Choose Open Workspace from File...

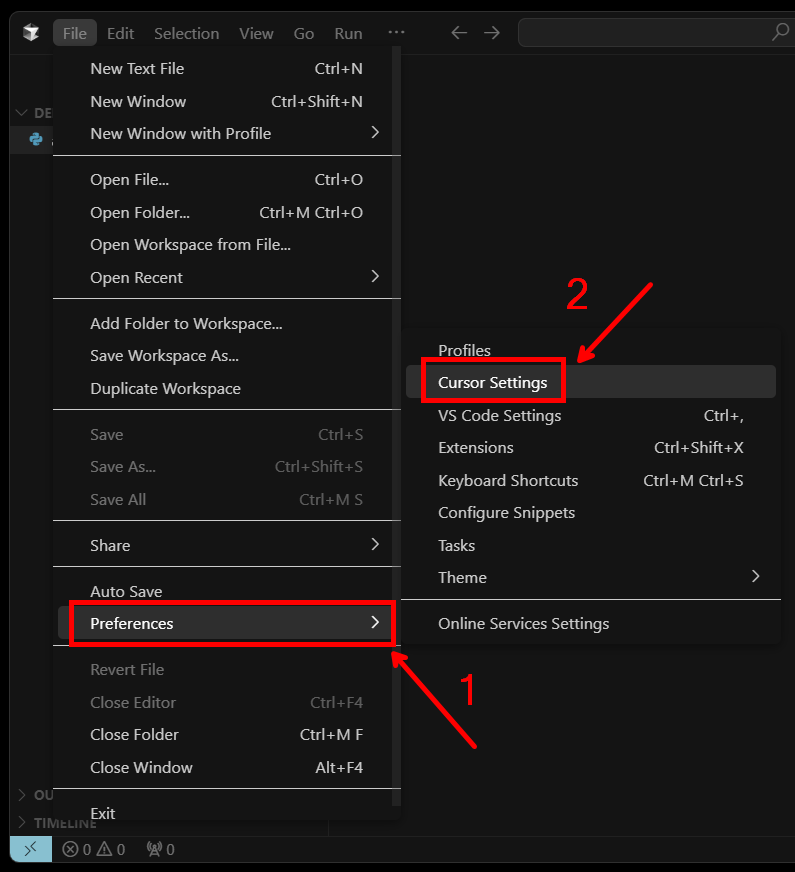tap(226, 245)
